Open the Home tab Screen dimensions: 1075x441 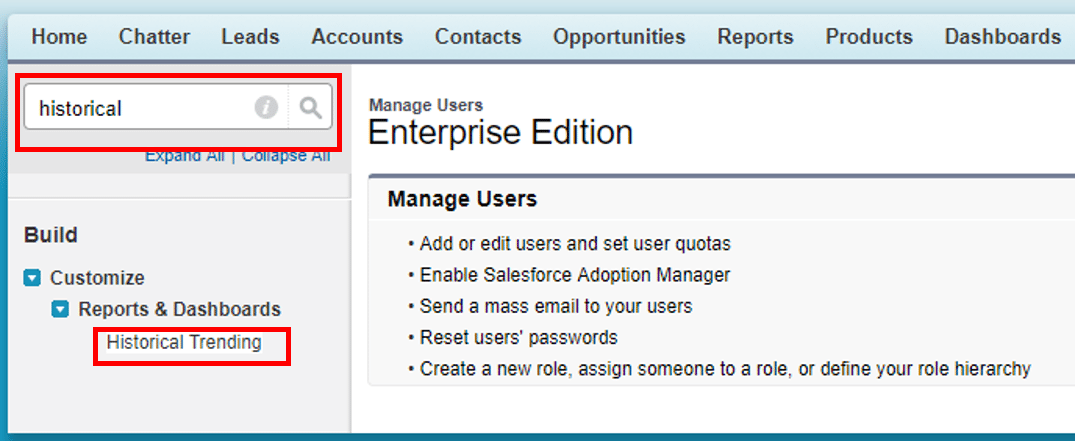tap(59, 37)
